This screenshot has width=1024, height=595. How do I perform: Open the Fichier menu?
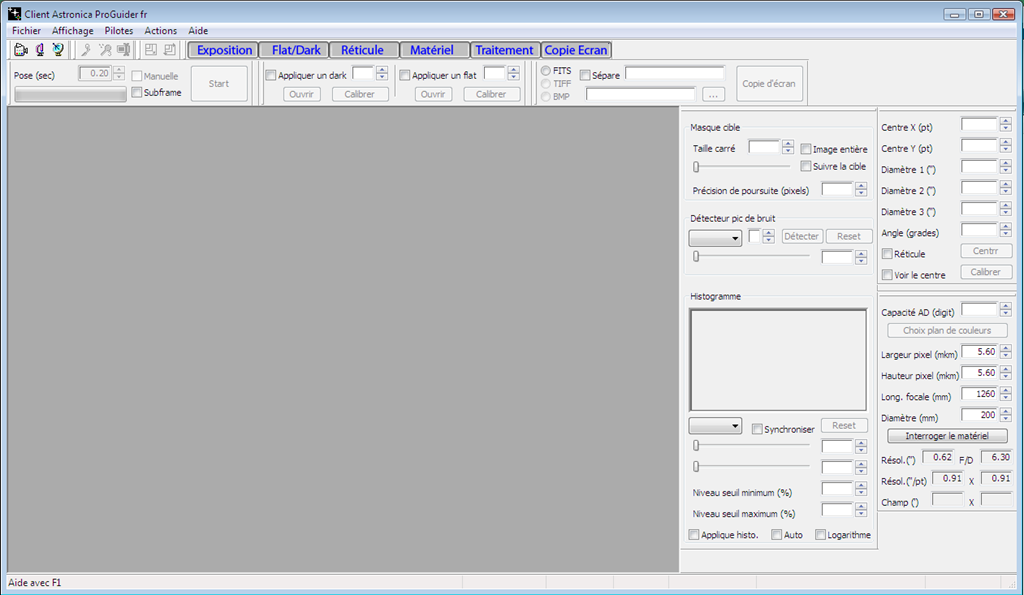[x=26, y=31]
